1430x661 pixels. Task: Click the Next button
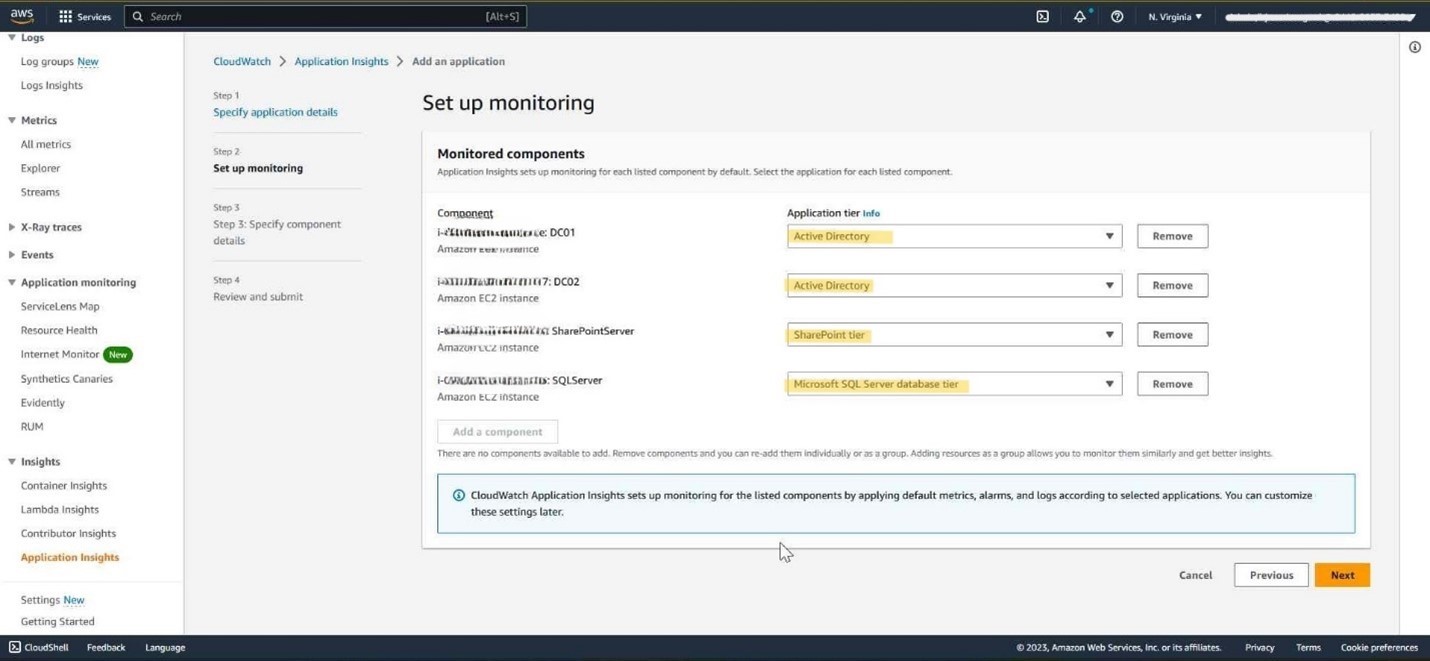pyautogui.click(x=1342, y=575)
